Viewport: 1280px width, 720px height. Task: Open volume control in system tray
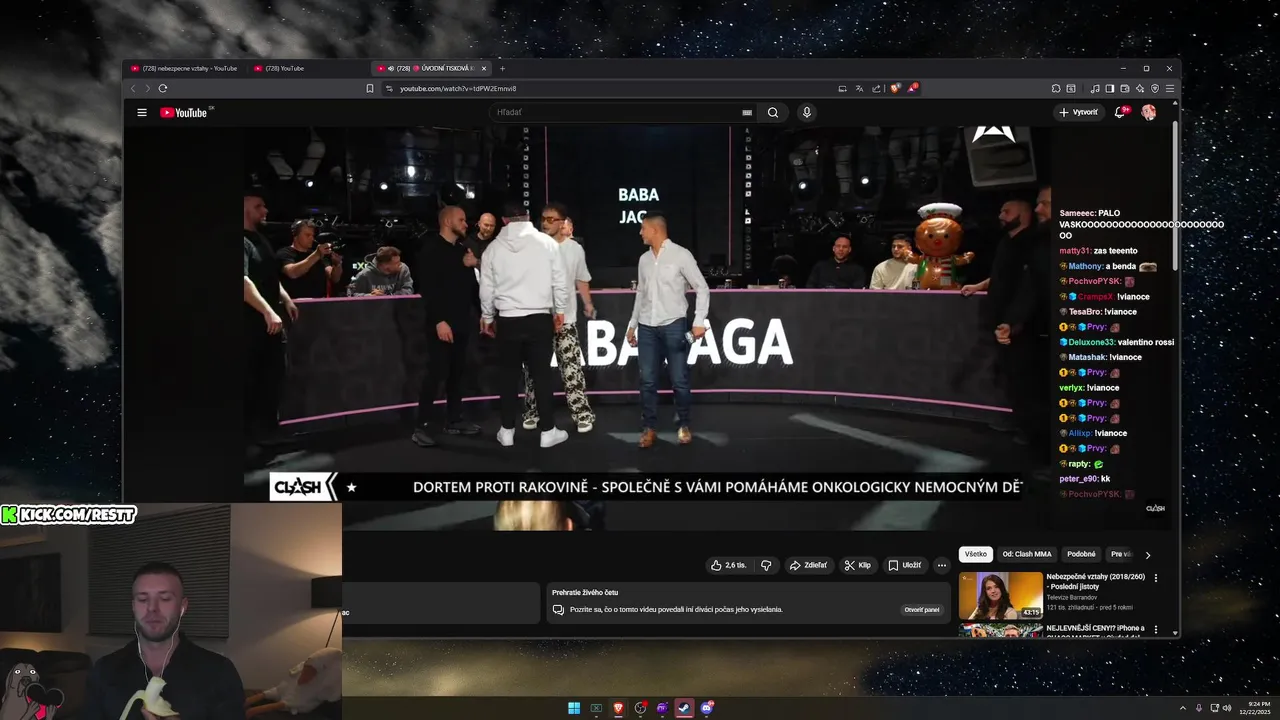click(1227, 708)
